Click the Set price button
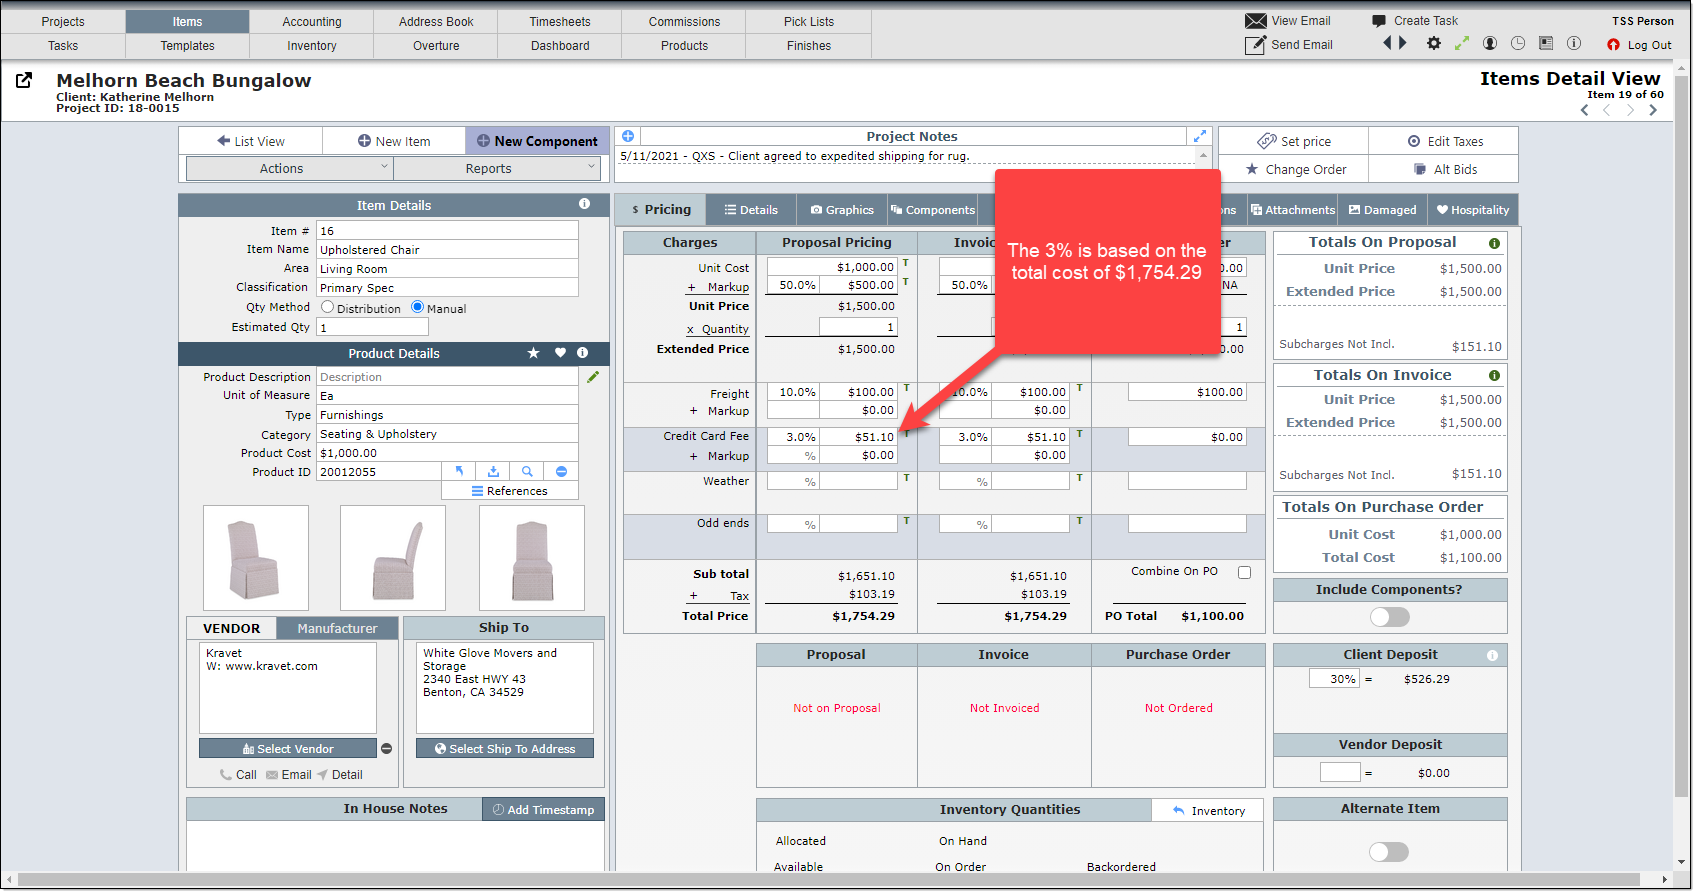 pyautogui.click(x=1294, y=142)
